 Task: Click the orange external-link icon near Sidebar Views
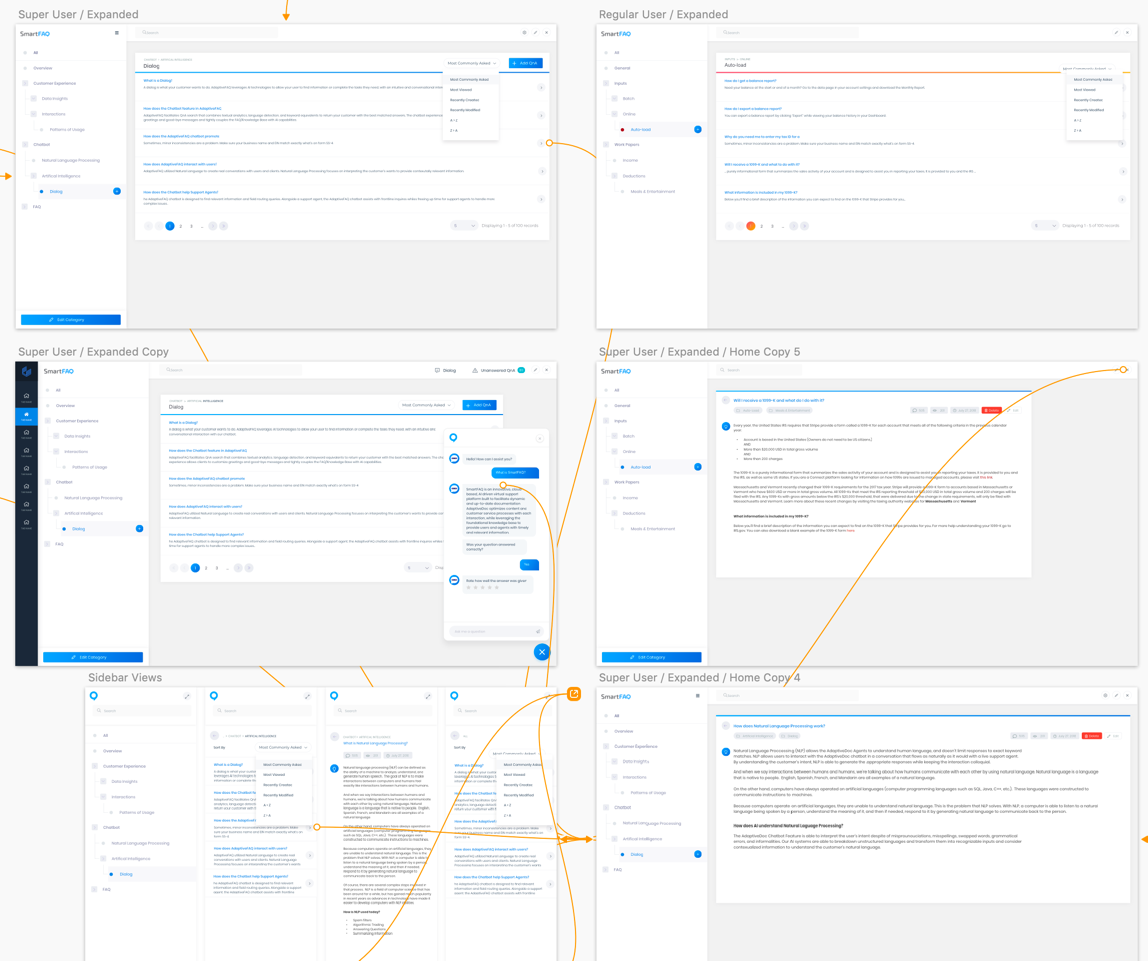coord(574,693)
